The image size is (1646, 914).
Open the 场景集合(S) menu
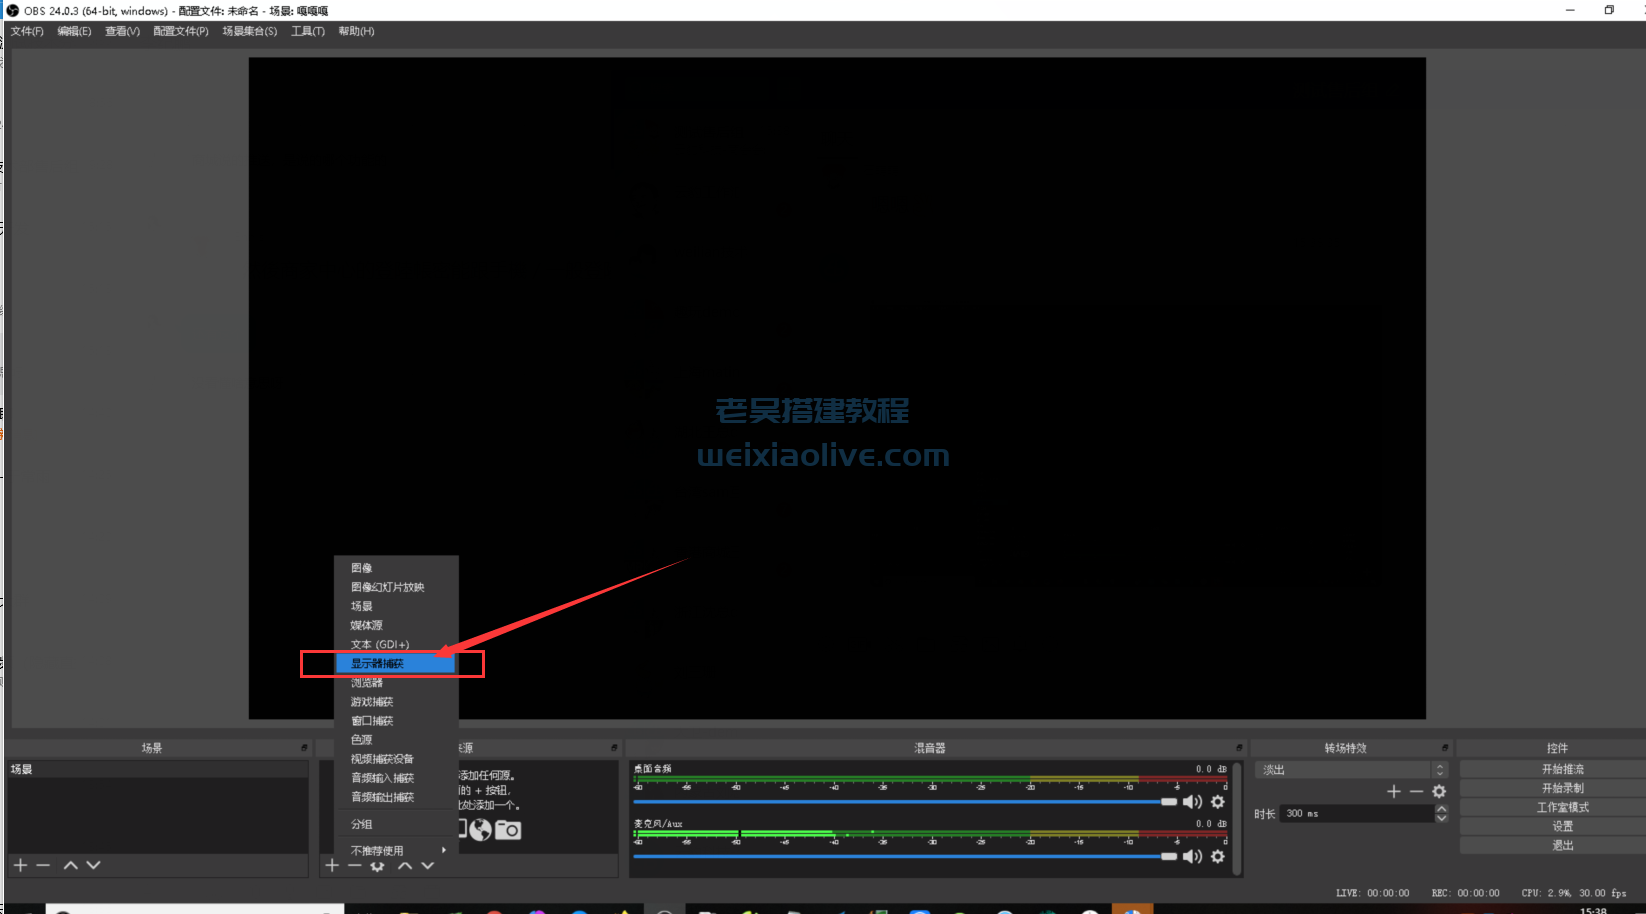tap(249, 31)
